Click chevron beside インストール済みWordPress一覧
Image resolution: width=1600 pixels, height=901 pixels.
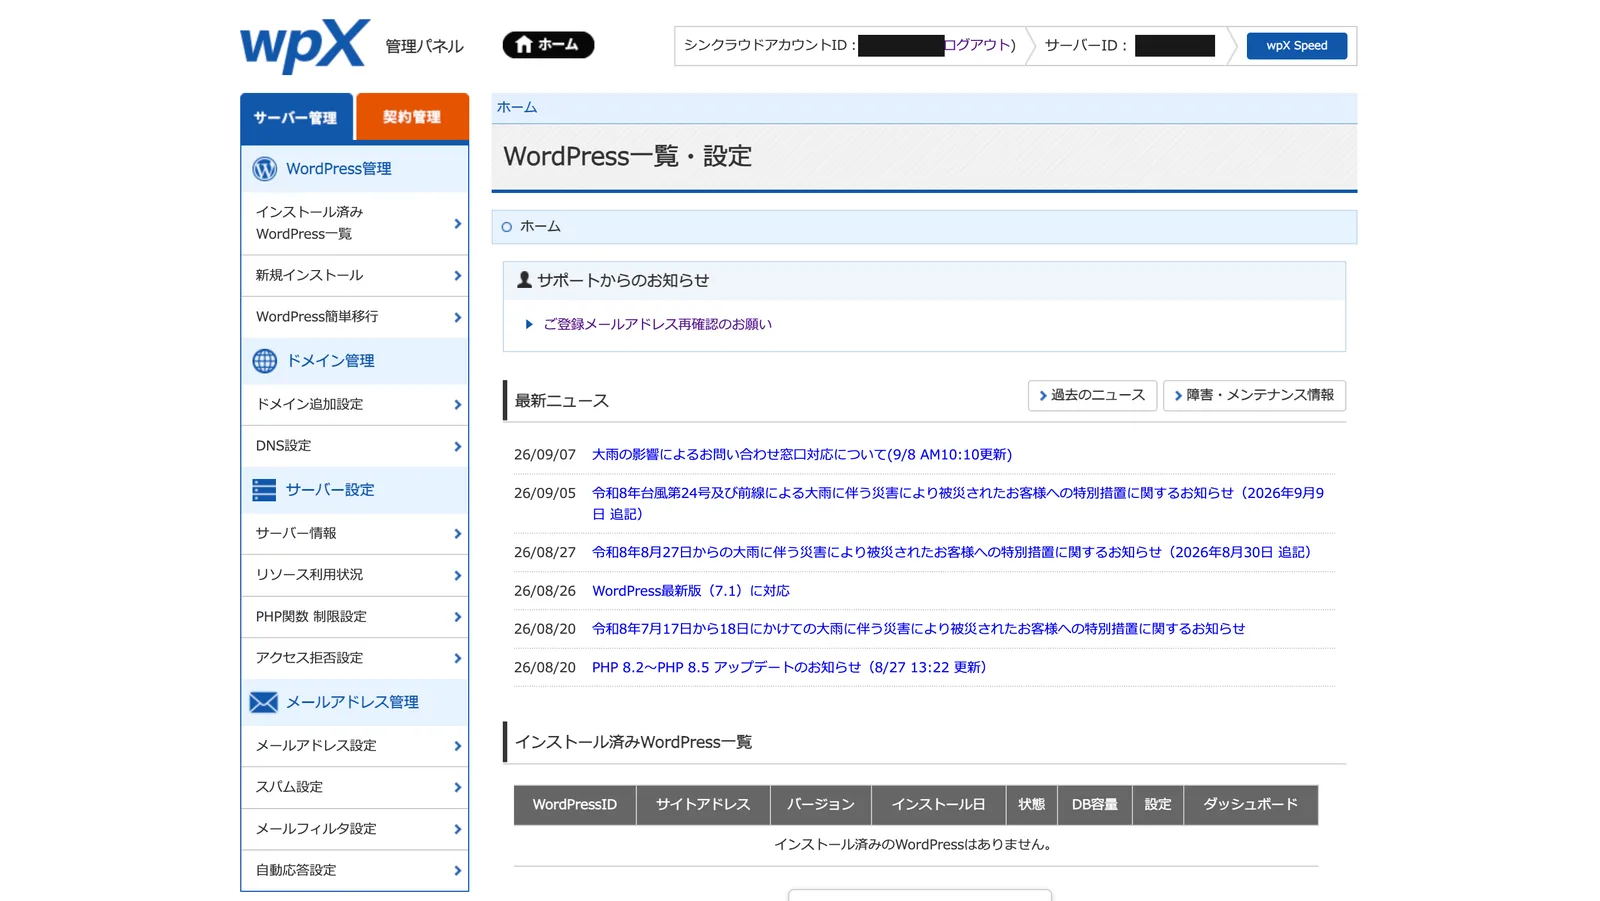[x=457, y=223]
